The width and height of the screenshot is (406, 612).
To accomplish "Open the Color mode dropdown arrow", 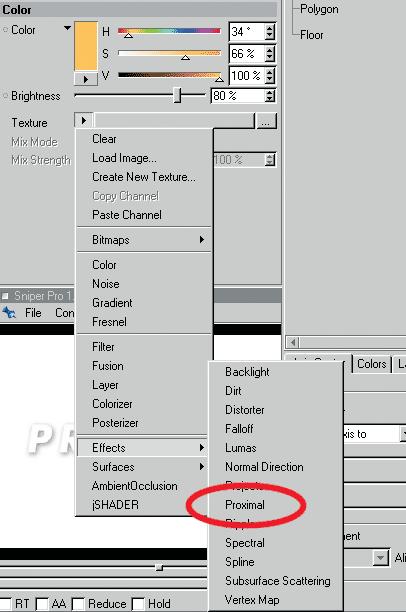I will [x=68, y=28].
